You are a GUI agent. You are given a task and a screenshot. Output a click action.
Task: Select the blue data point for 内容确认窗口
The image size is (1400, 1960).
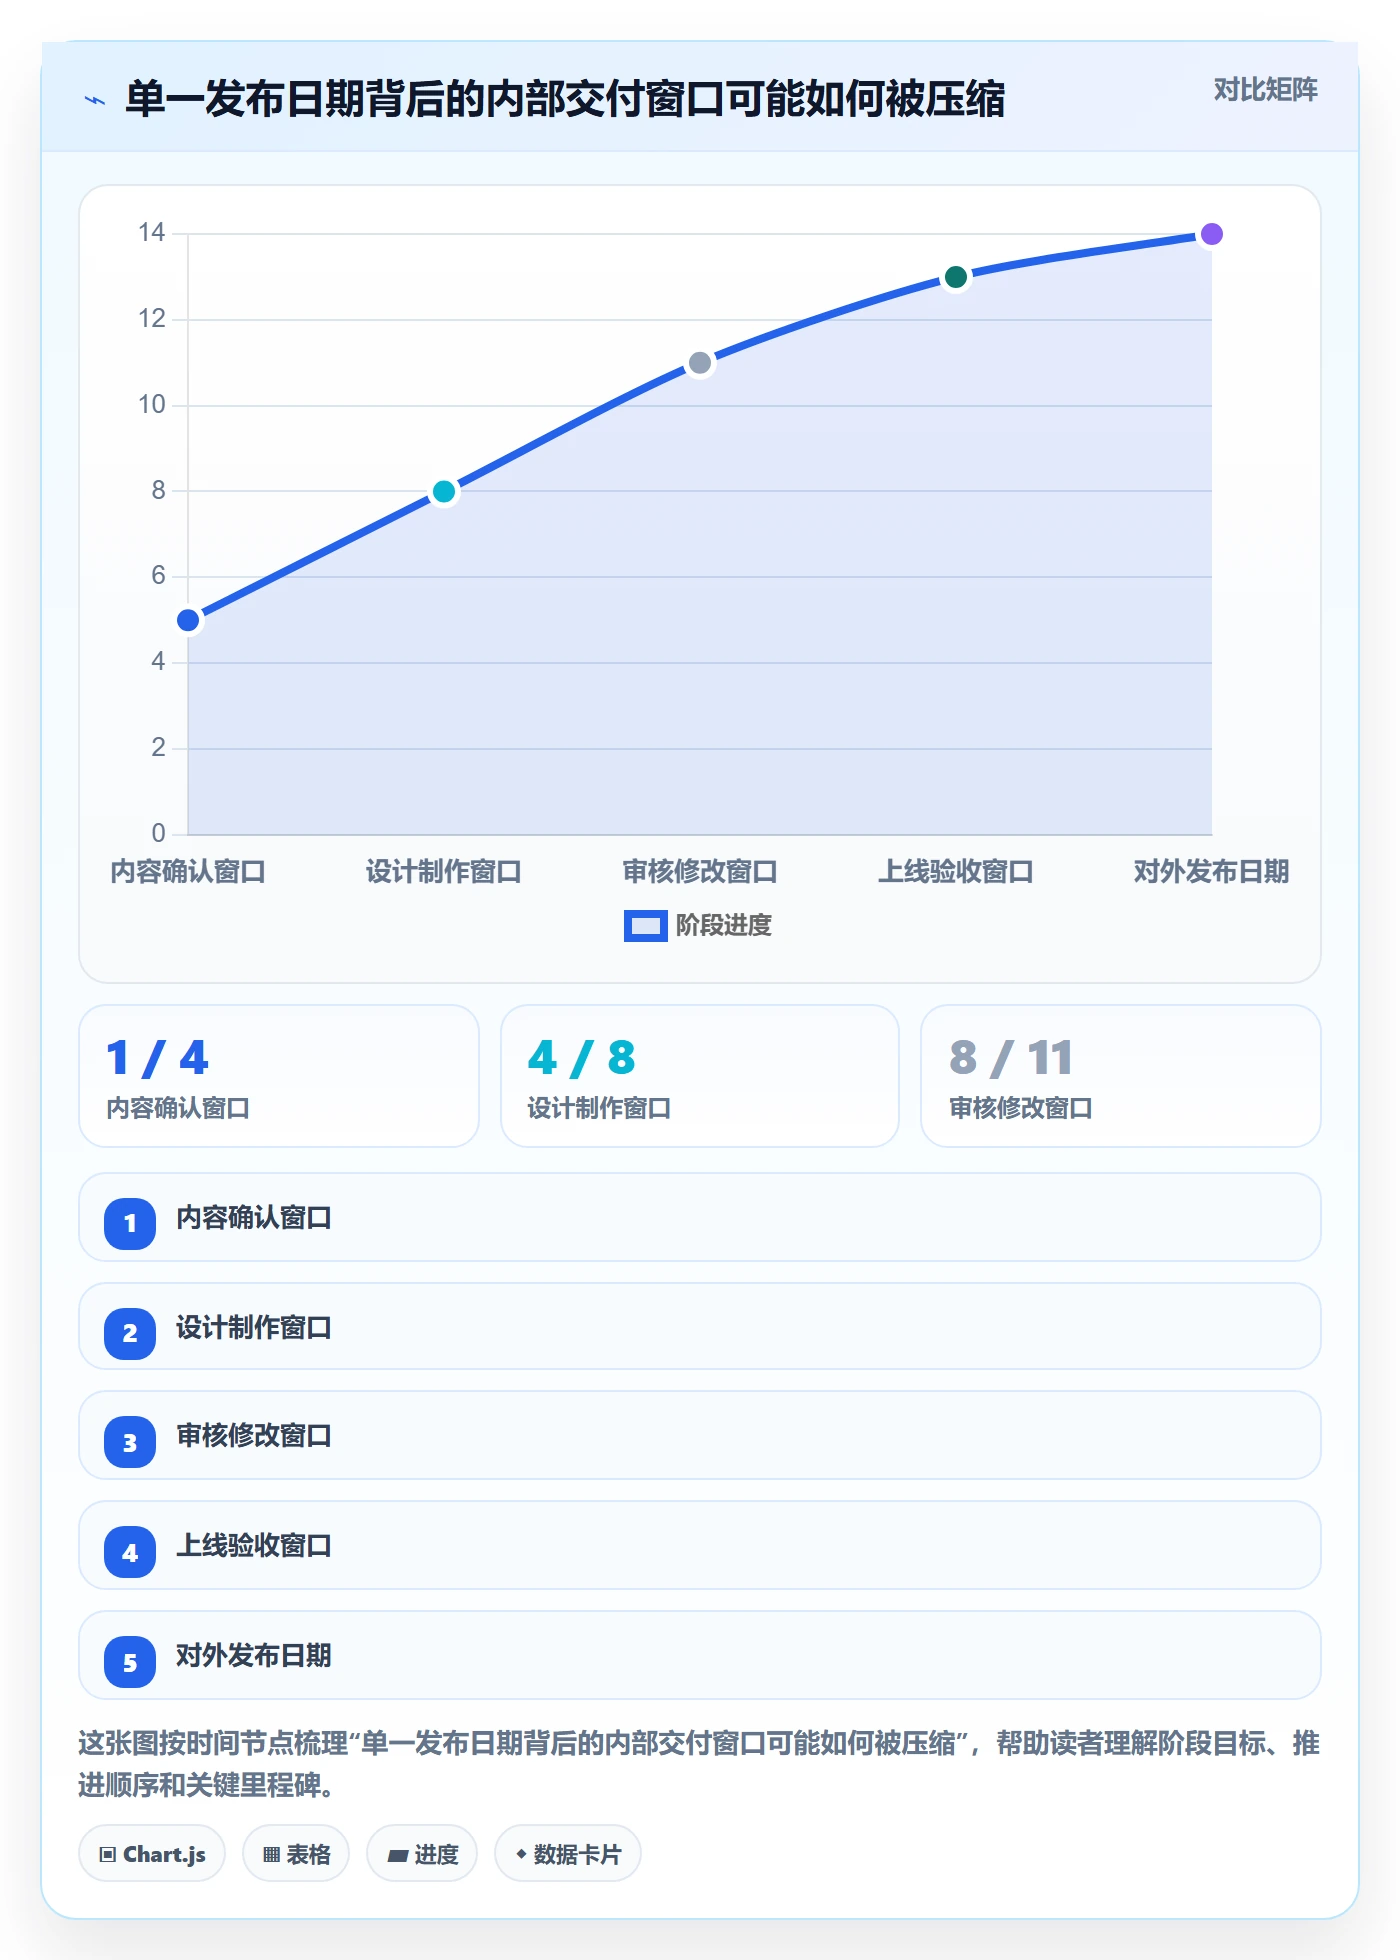(188, 620)
